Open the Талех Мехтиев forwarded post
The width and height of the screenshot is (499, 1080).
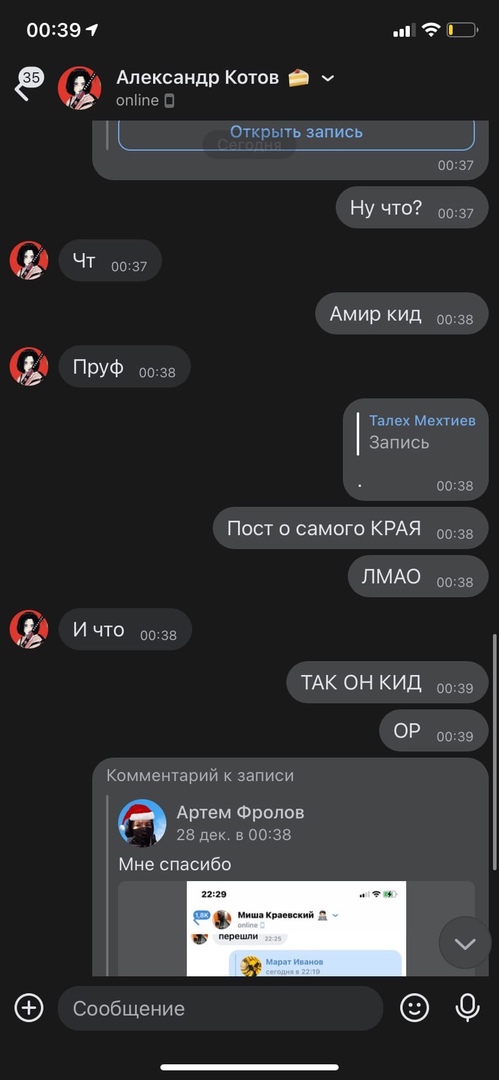(416, 449)
